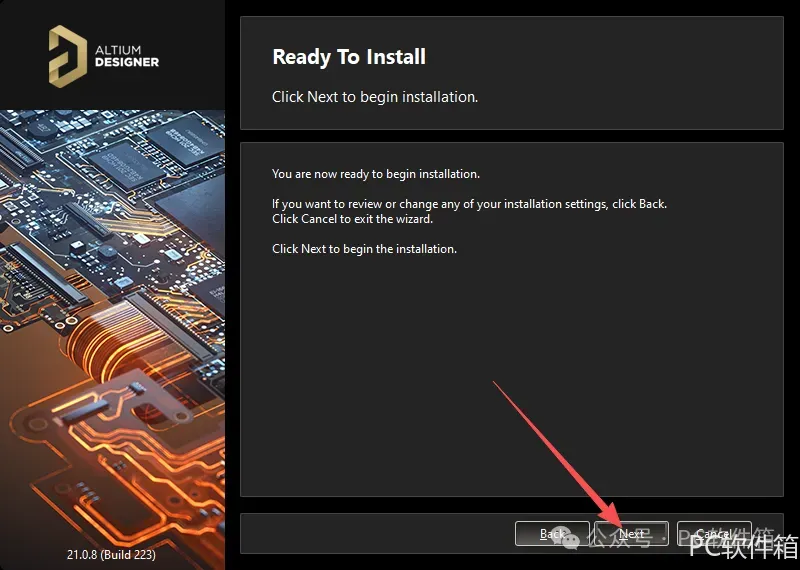Click the ALTIUM DESIGNER wordmark text
This screenshot has width=800, height=570.
[127, 56]
